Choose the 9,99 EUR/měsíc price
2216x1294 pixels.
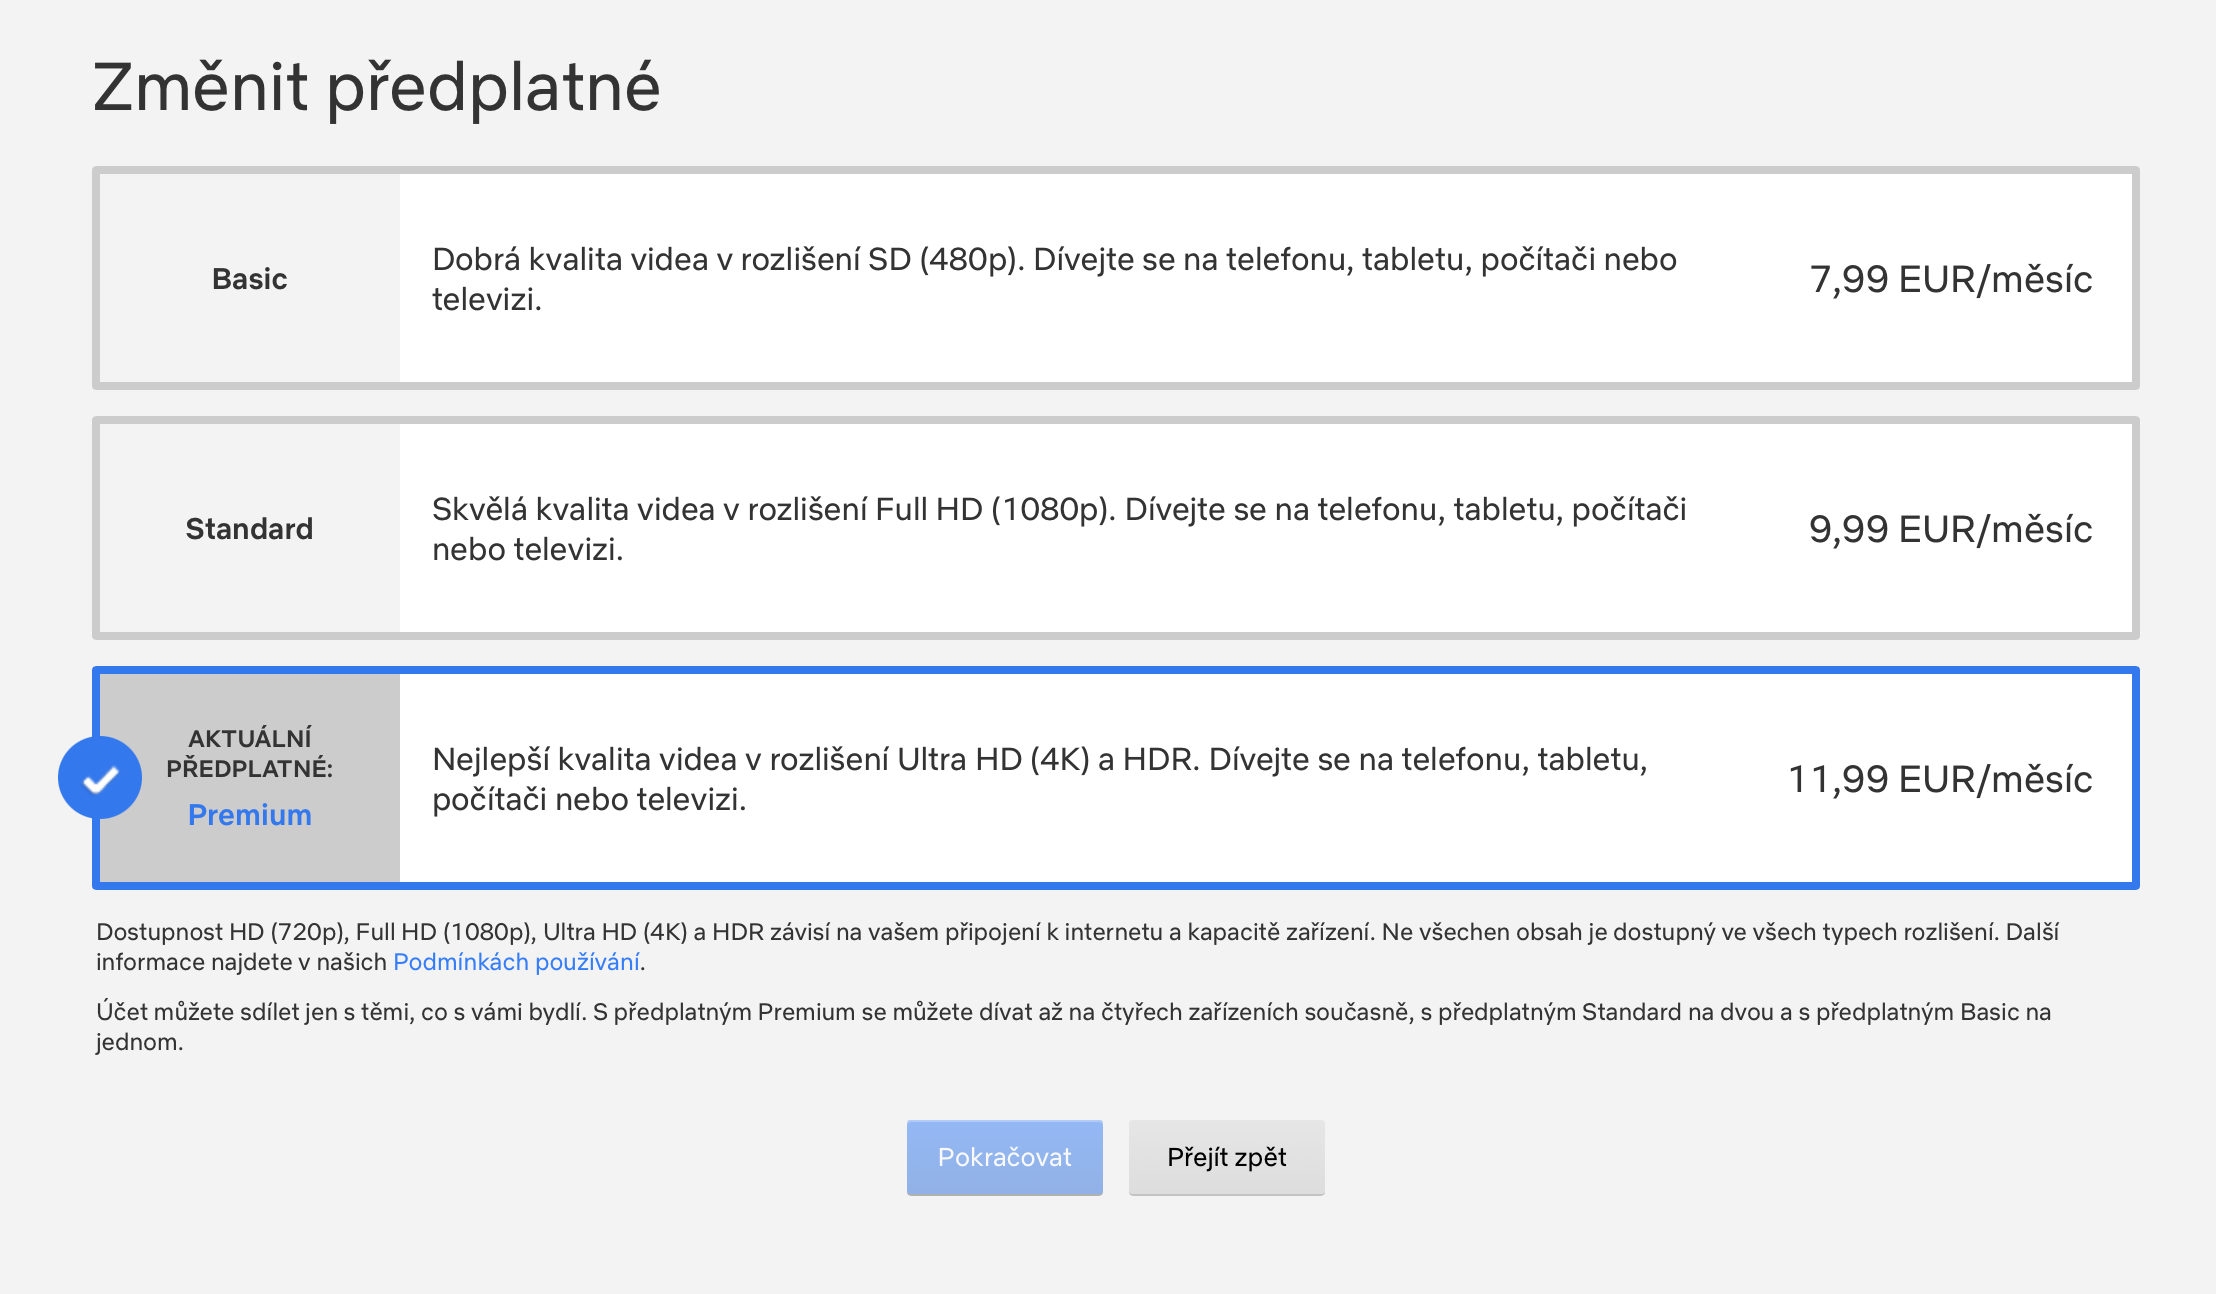point(1950,529)
